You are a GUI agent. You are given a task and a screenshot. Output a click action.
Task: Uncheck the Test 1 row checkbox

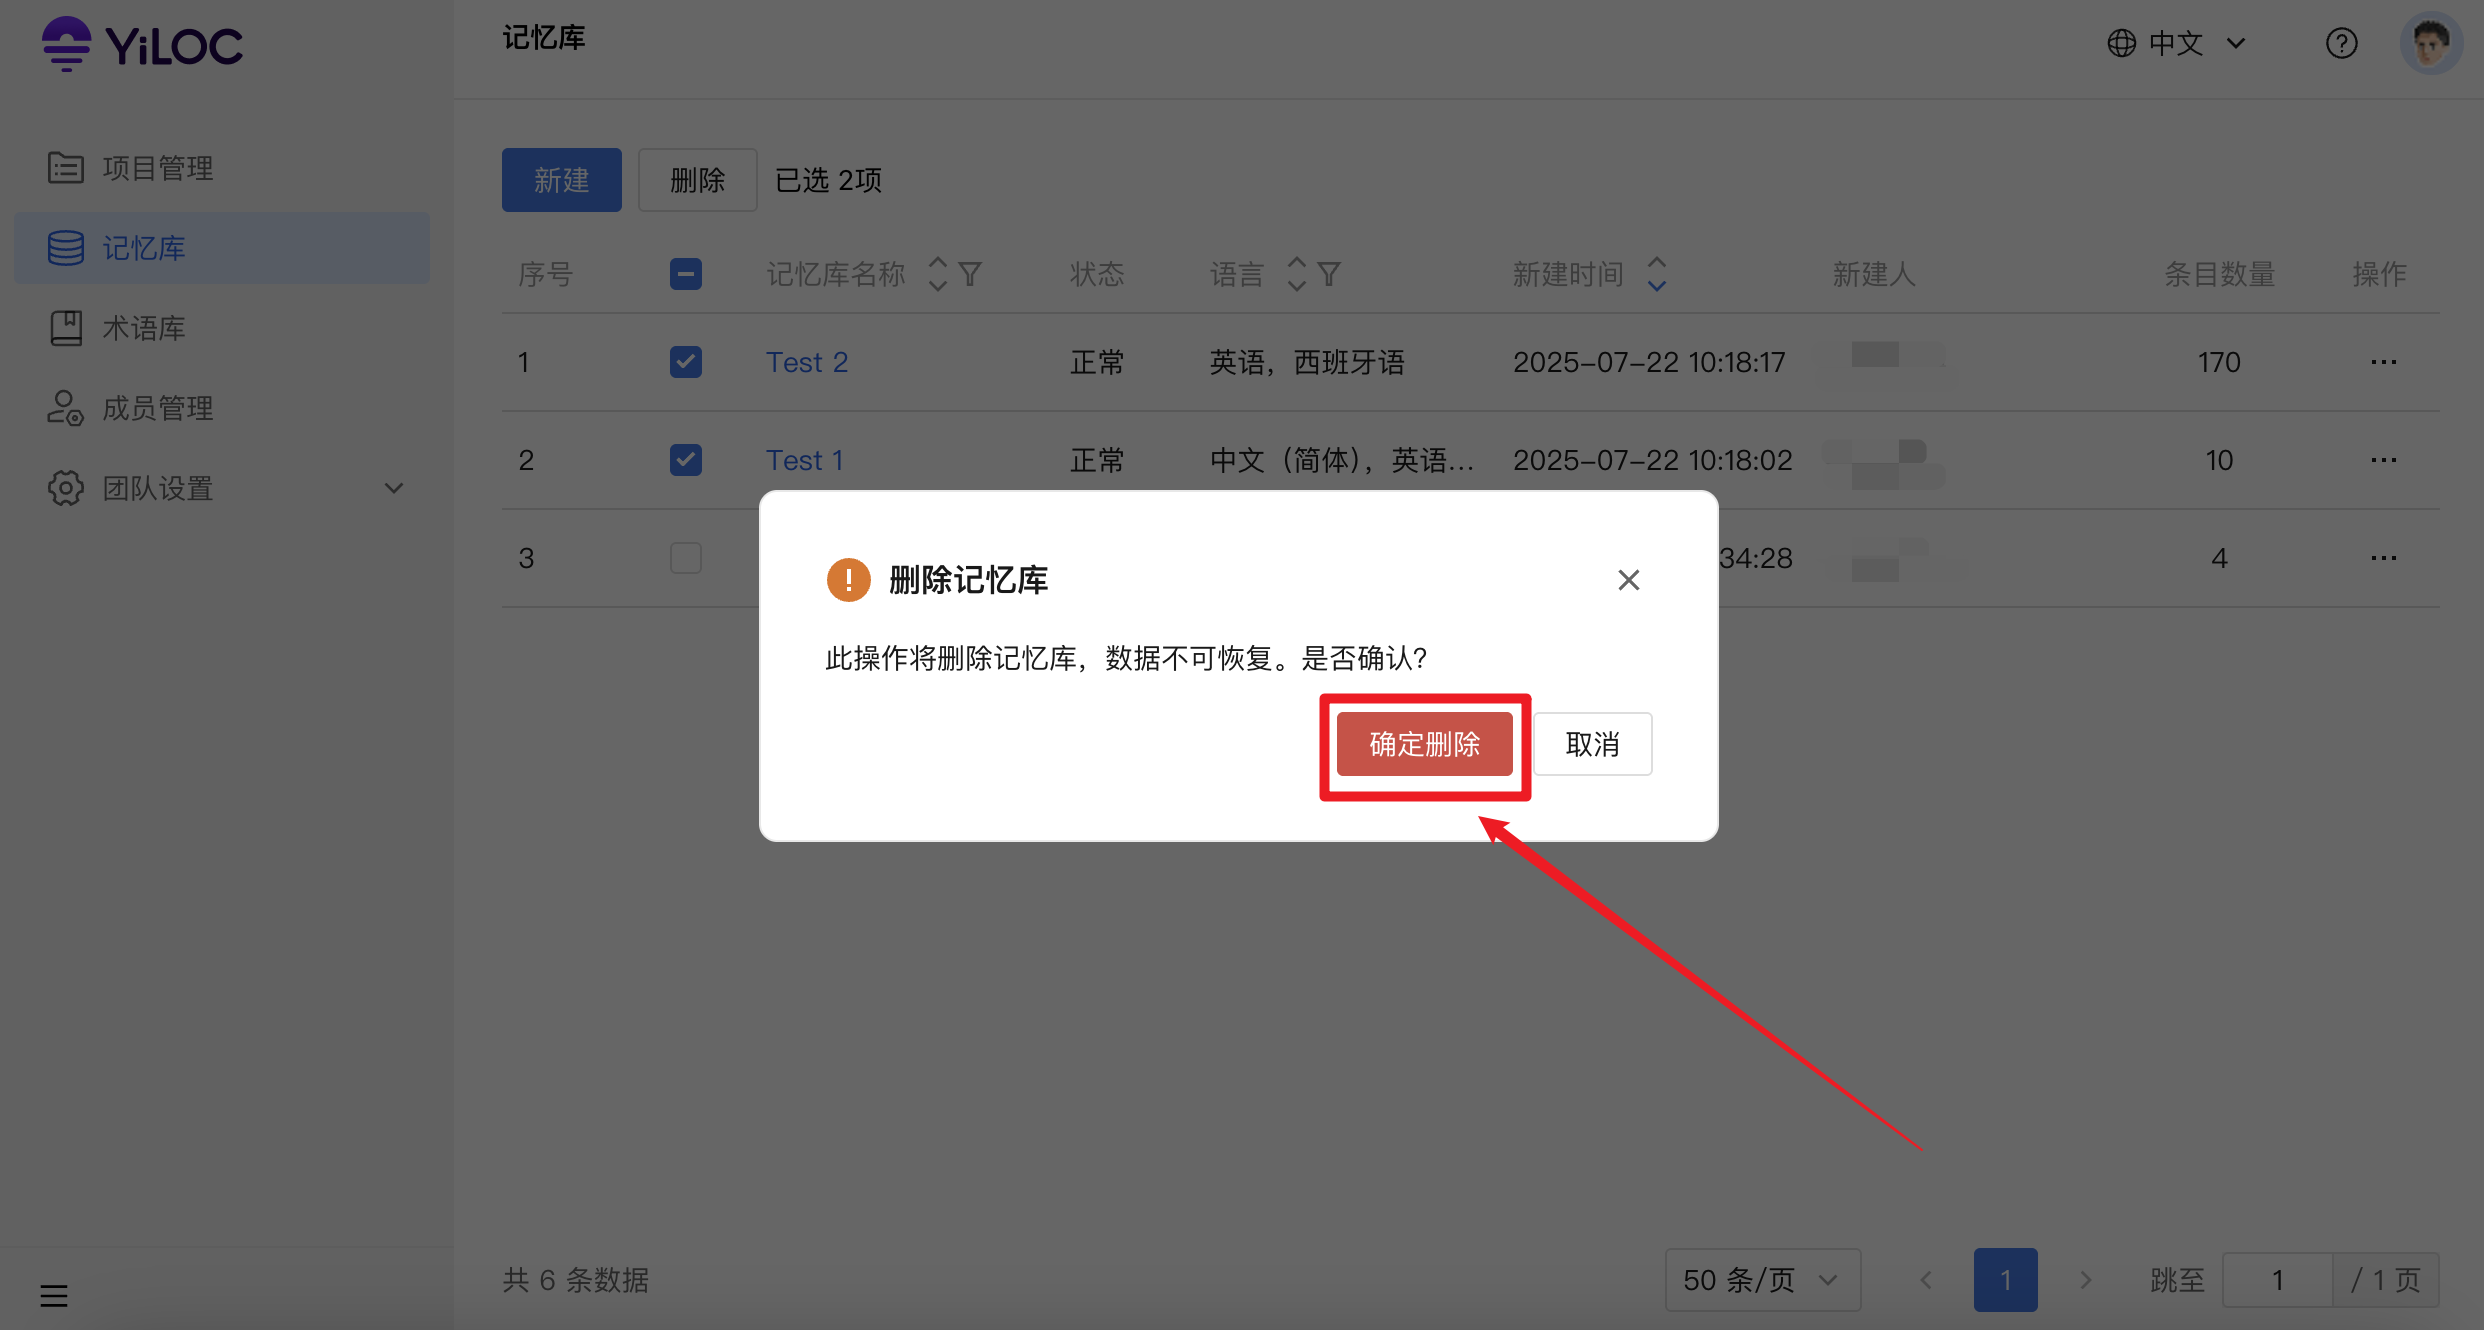click(x=686, y=460)
